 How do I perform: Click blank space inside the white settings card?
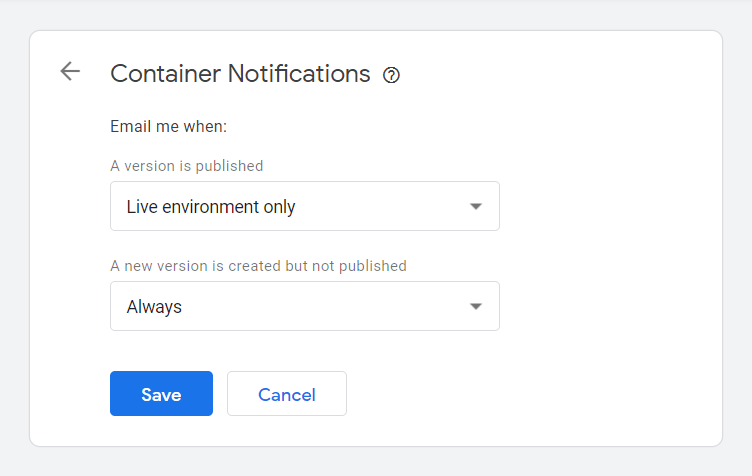(609, 240)
